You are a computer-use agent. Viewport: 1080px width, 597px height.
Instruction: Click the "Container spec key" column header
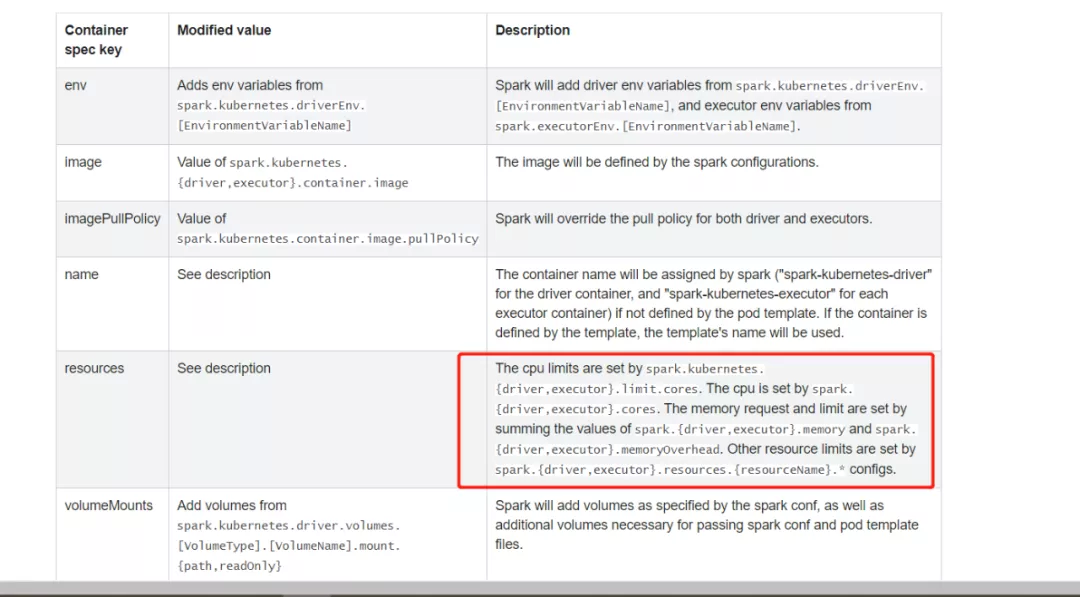96,40
